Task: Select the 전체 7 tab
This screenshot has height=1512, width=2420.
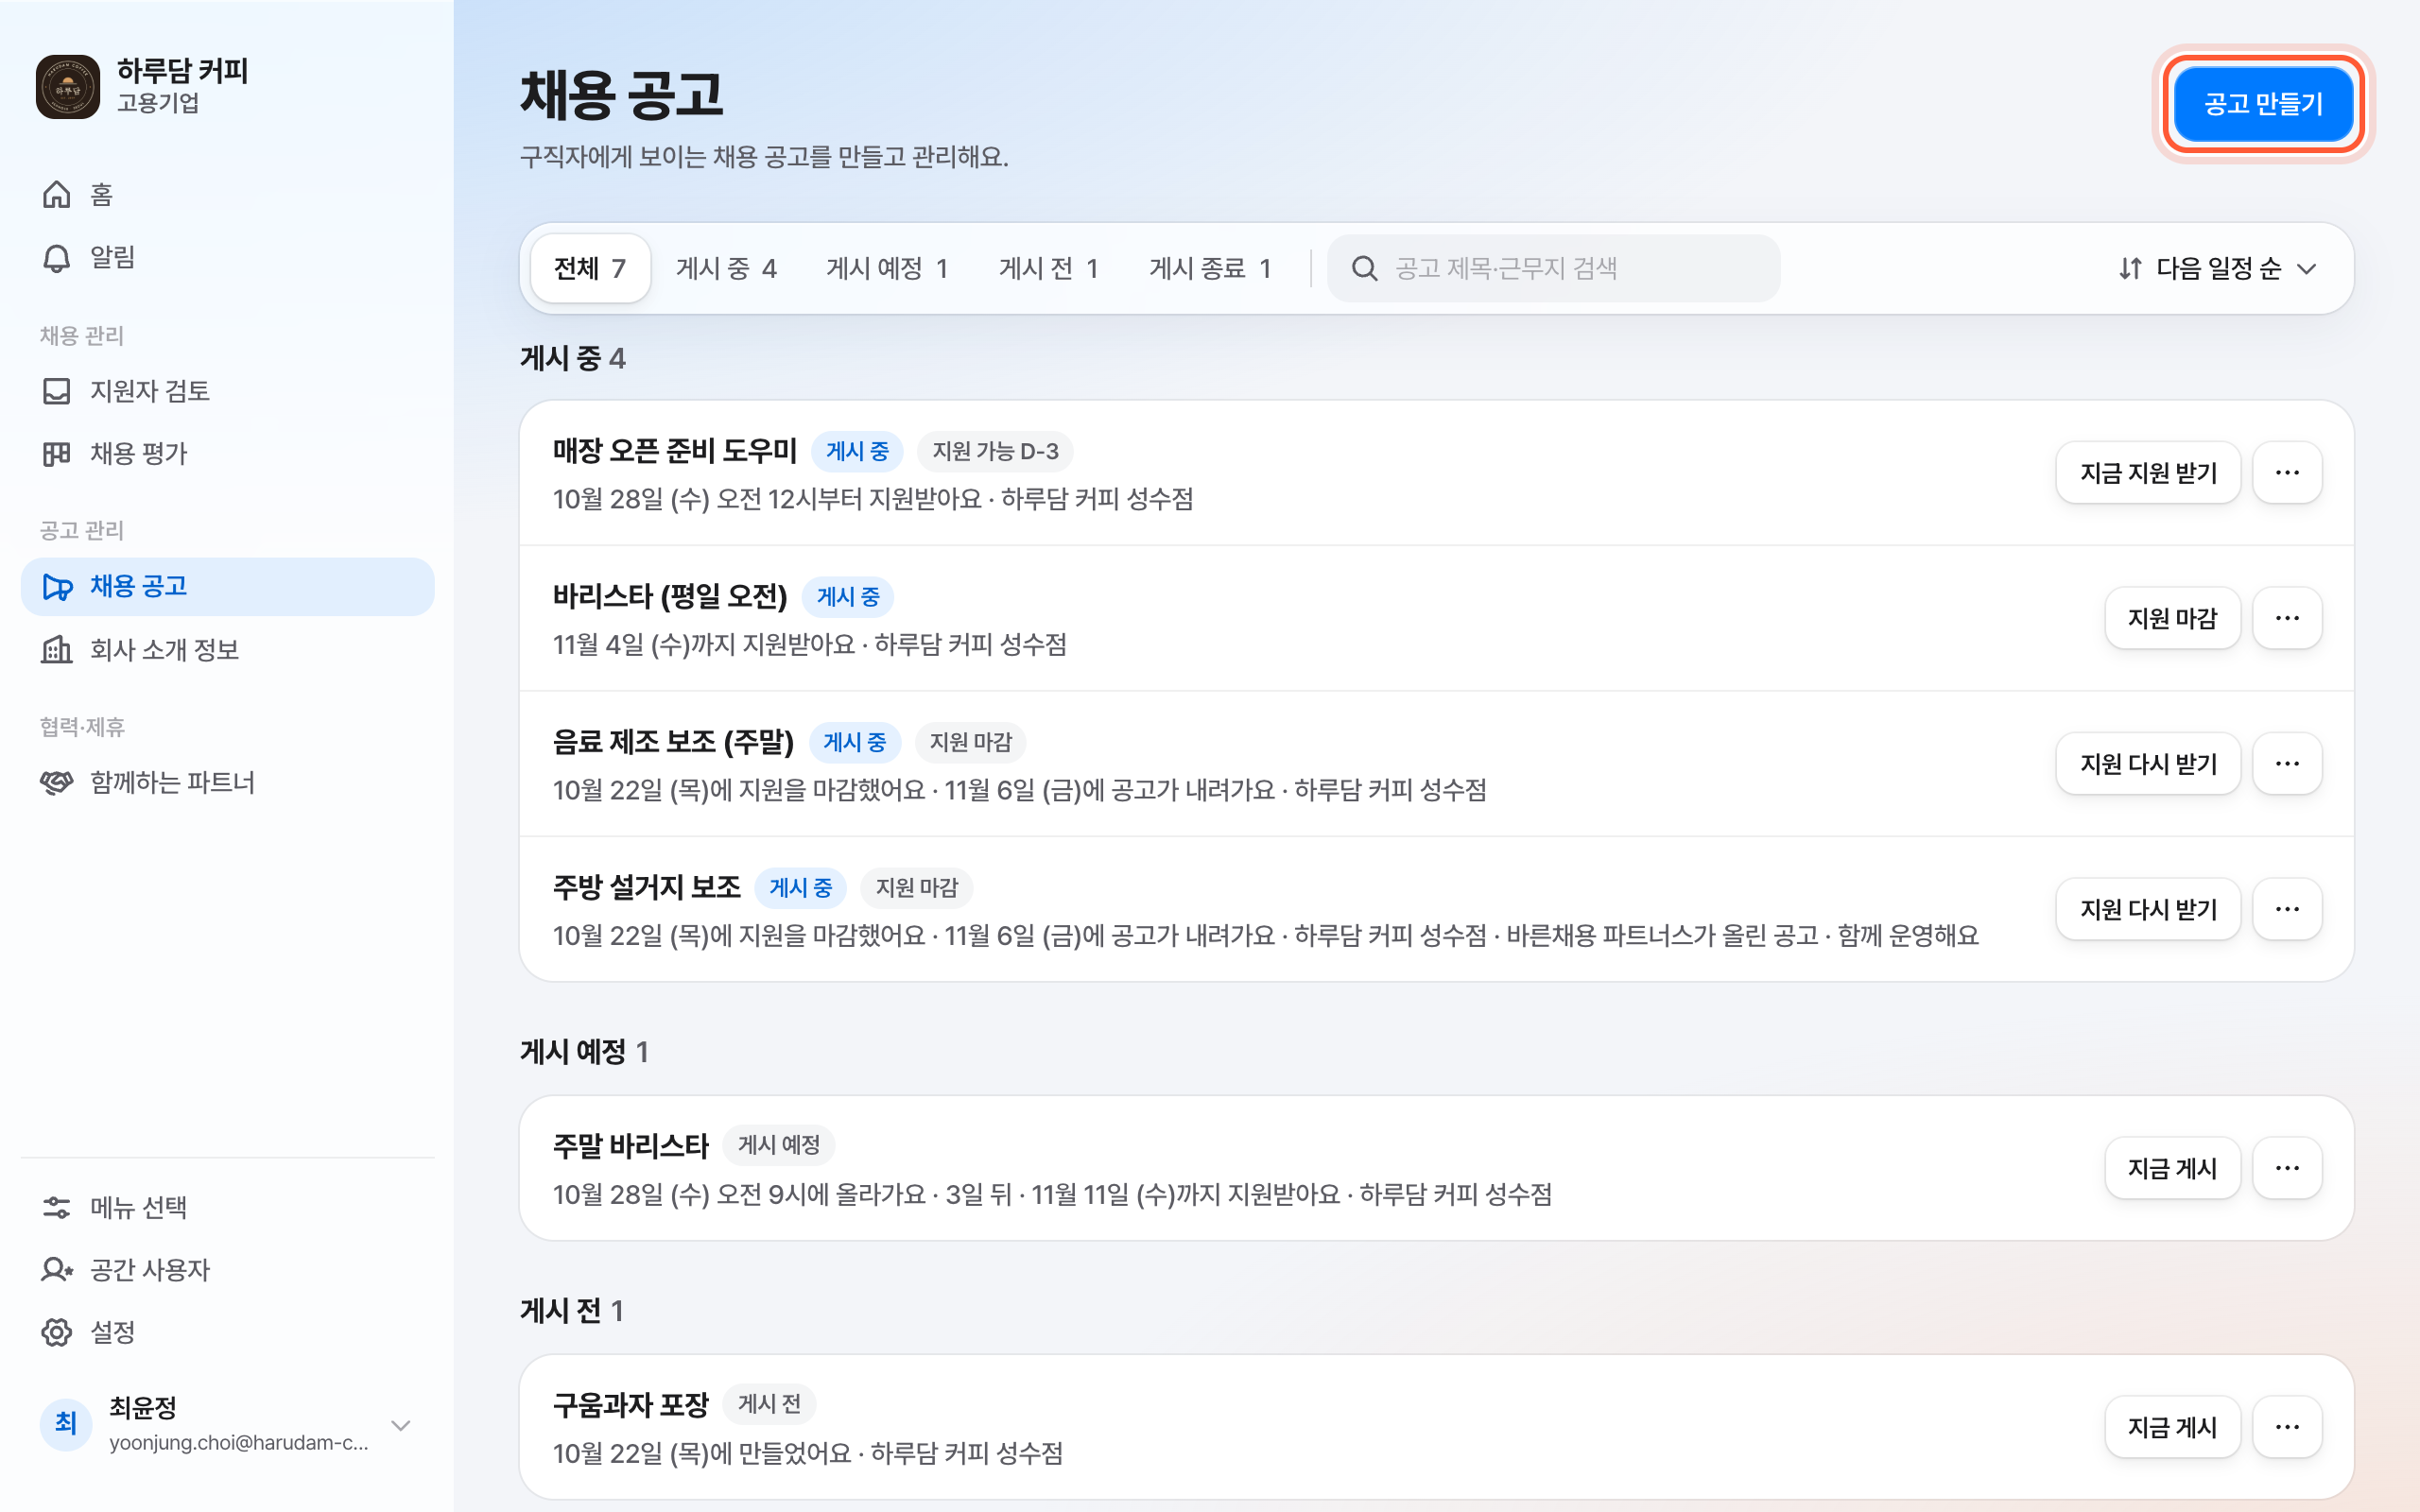Action: pyautogui.click(x=590, y=268)
